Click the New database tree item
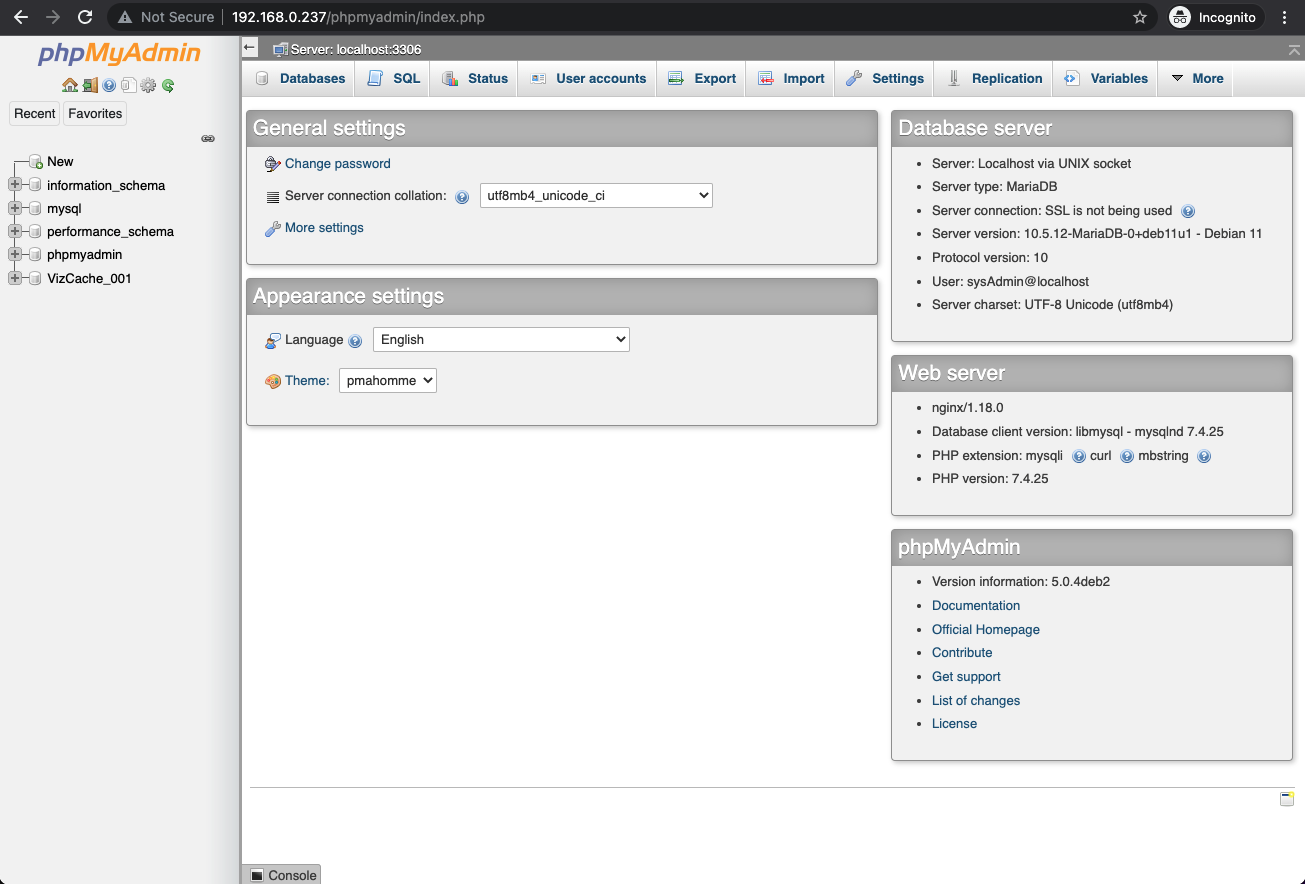 [x=60, y=162]
